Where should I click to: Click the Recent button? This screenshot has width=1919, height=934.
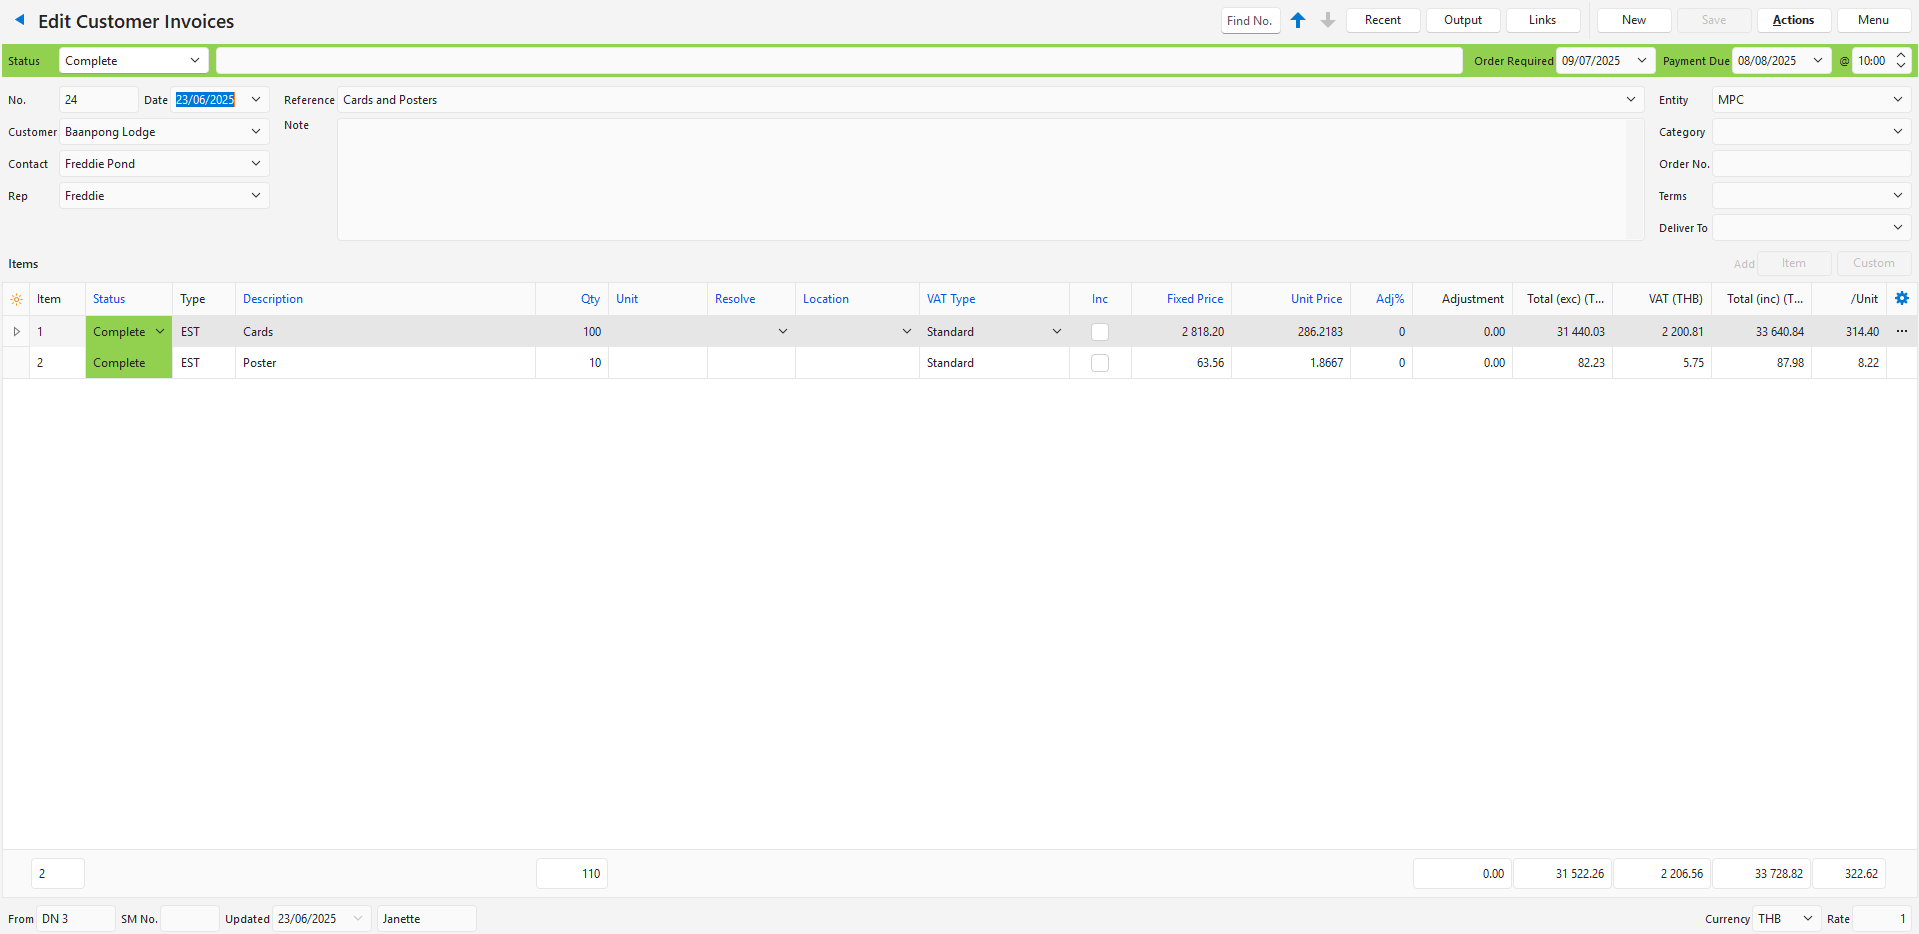(x=1382, y=20)
